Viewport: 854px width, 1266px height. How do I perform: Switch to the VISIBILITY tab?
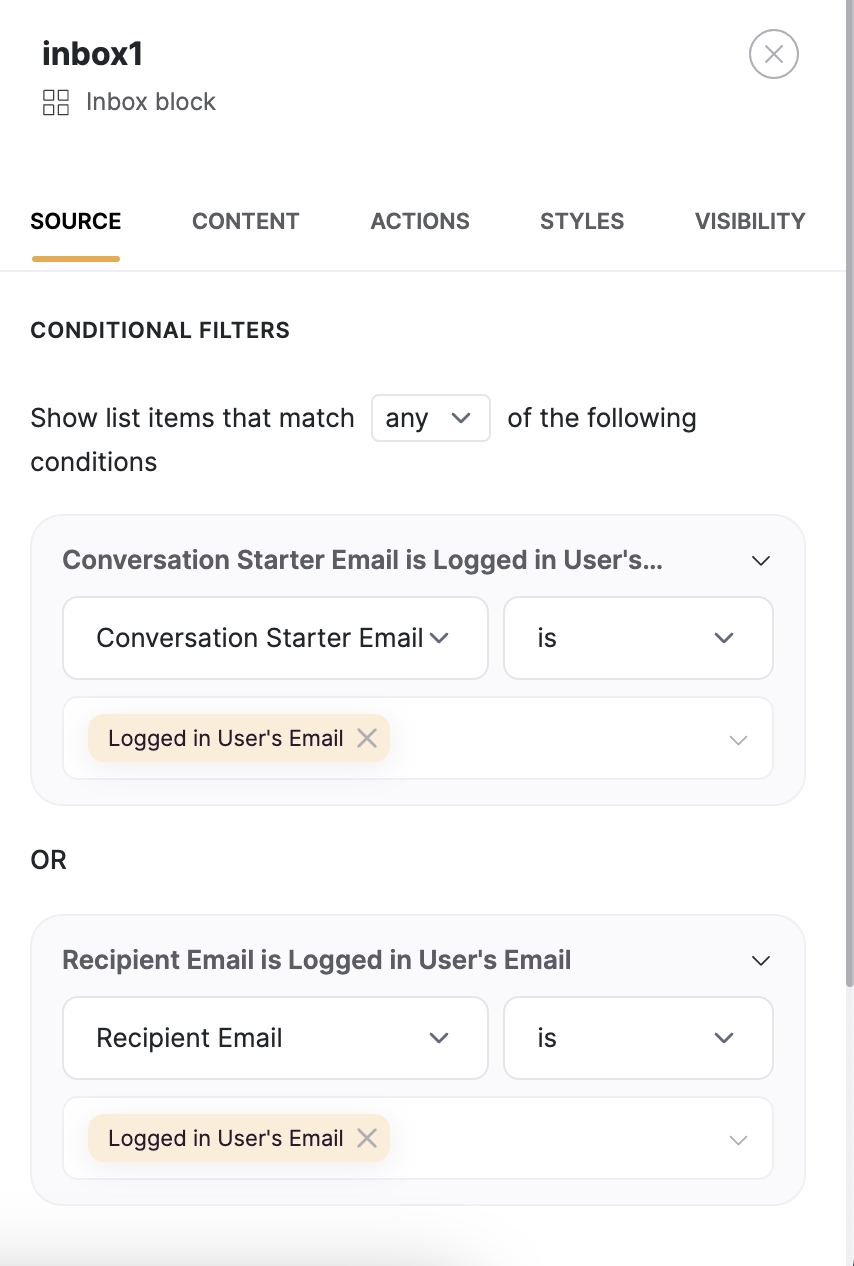click(750, 221)
